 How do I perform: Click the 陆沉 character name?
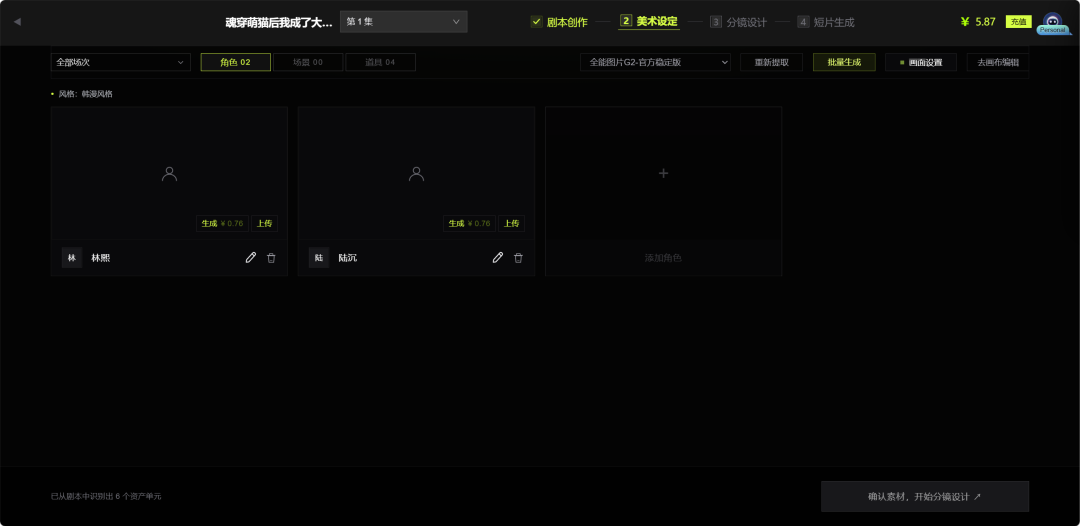click(x=348, y=258)
